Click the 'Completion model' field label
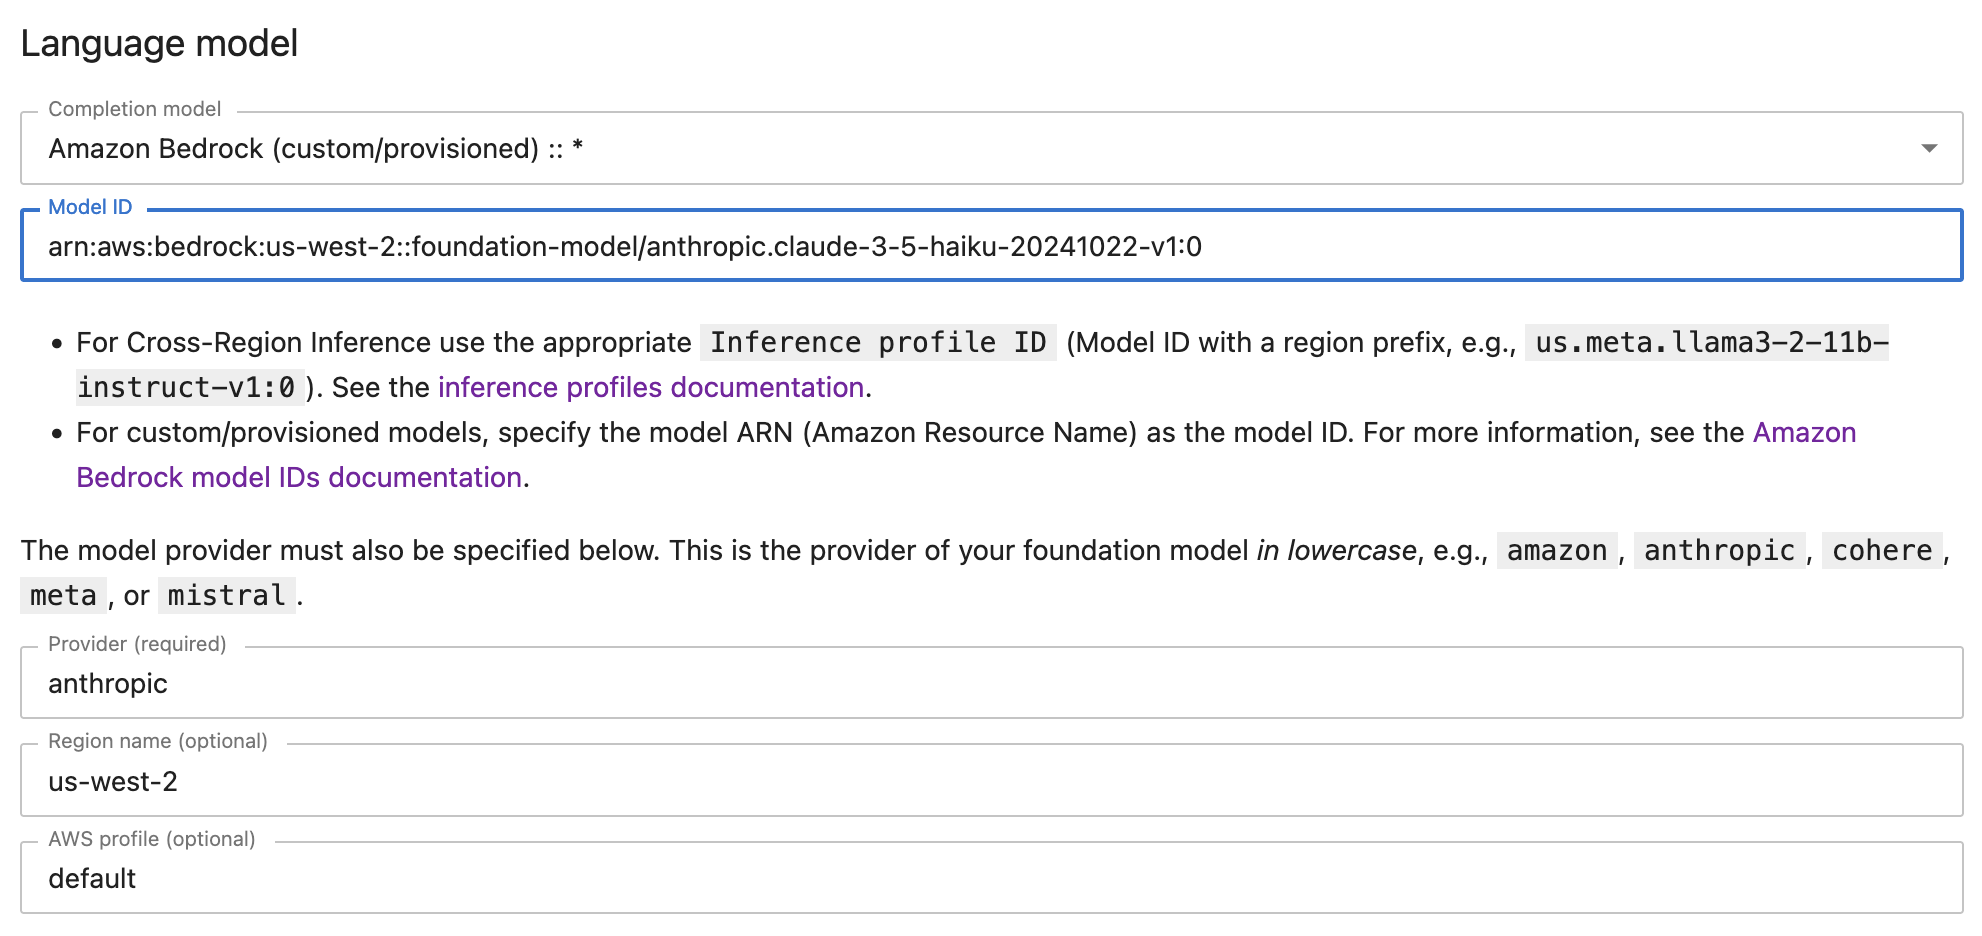 point(135,109)
